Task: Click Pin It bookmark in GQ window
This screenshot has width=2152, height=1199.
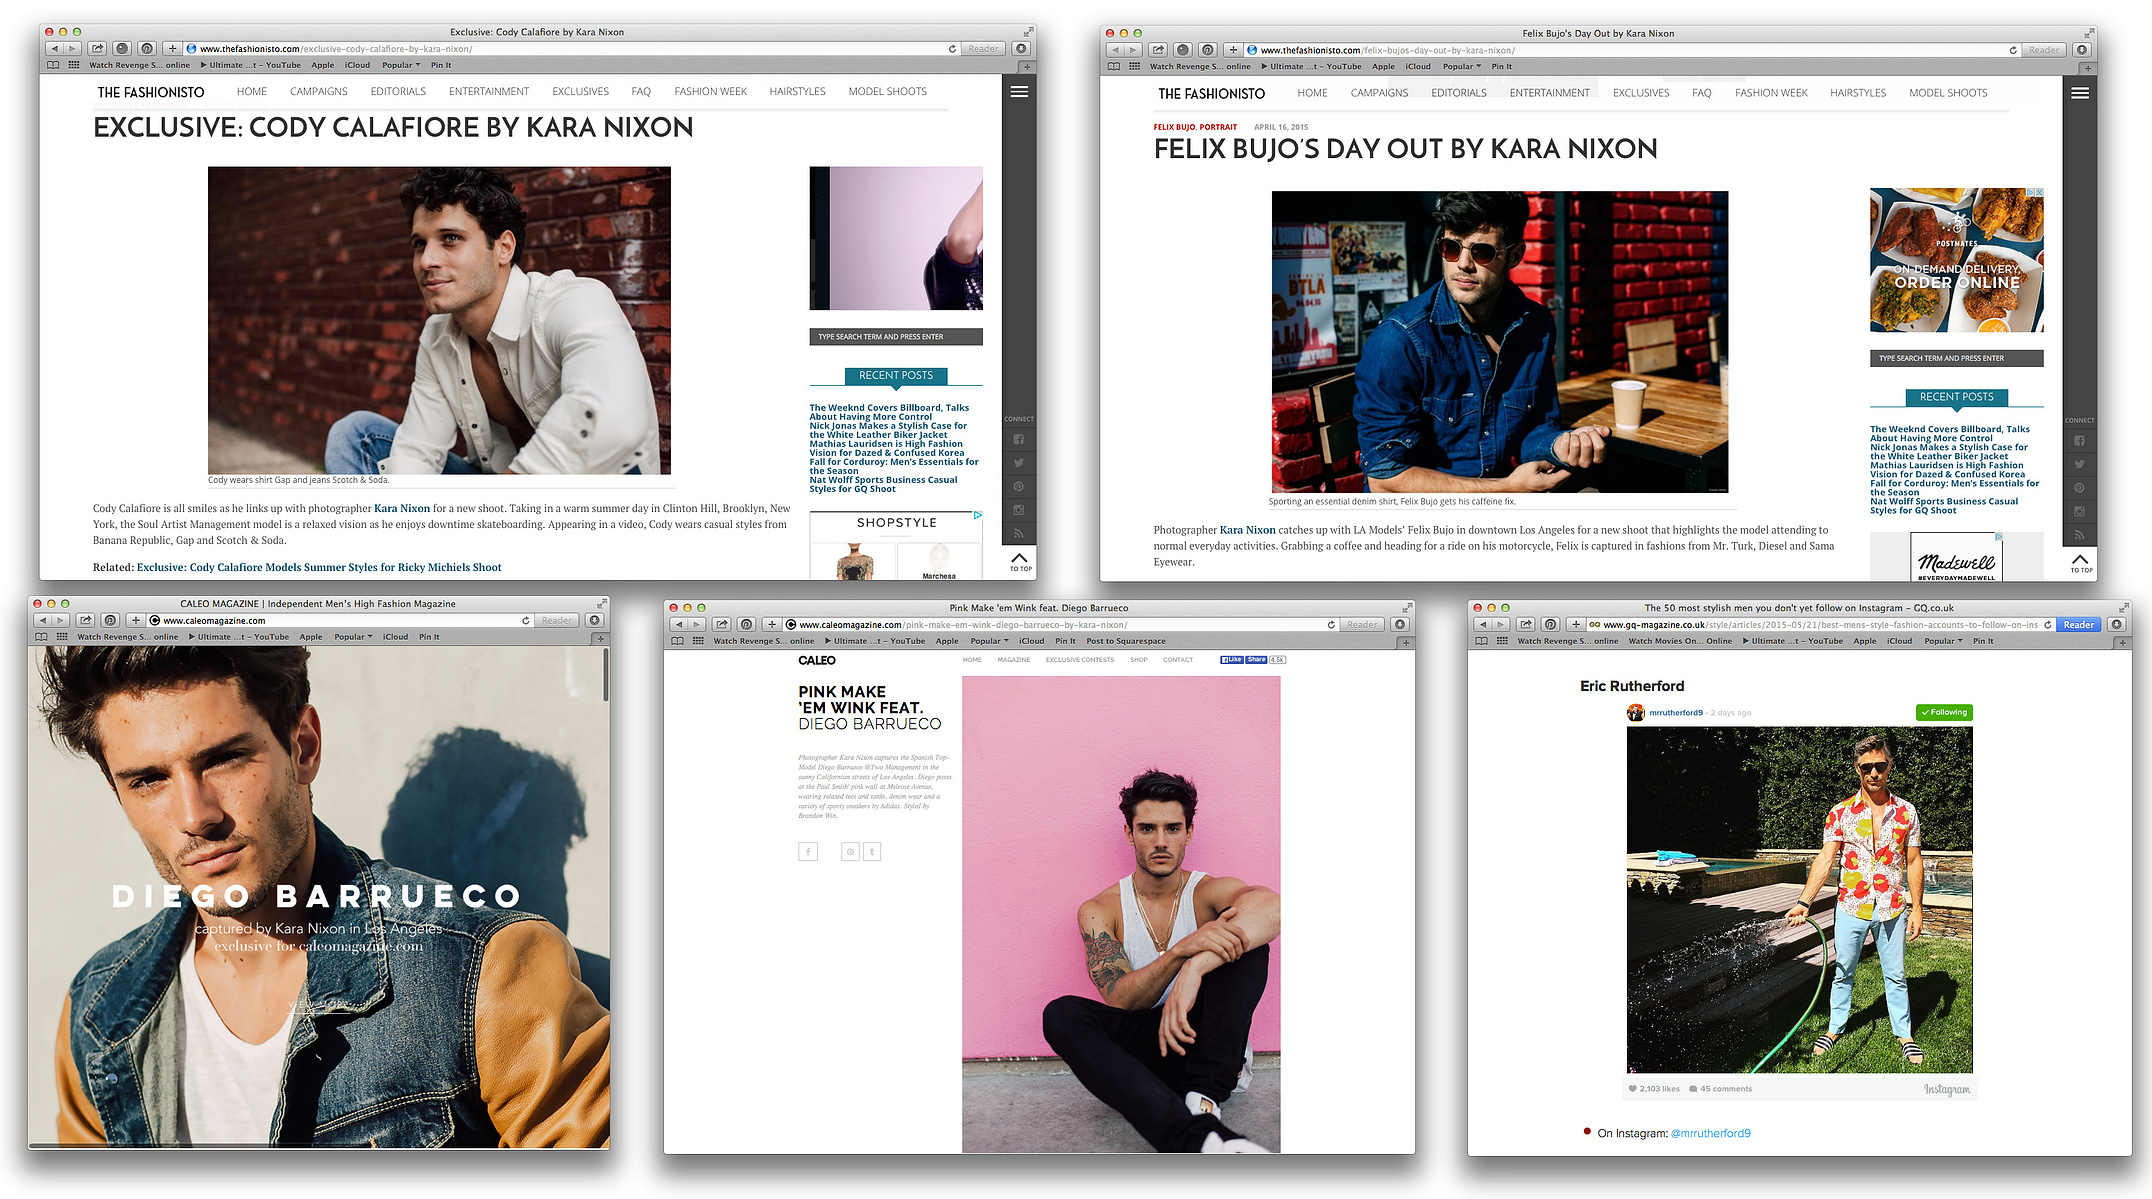Action: (x=1983, y=641)
